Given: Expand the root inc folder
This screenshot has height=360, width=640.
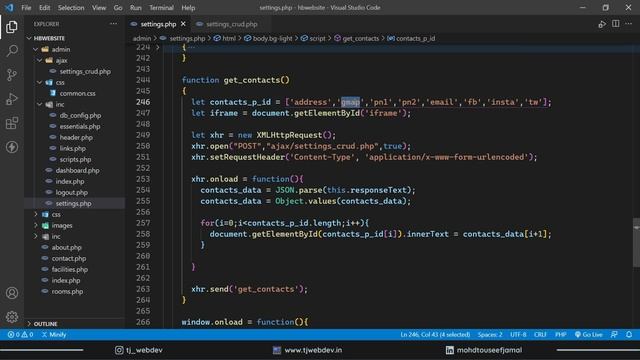Looking at the screenshot, I should (36, 236).
